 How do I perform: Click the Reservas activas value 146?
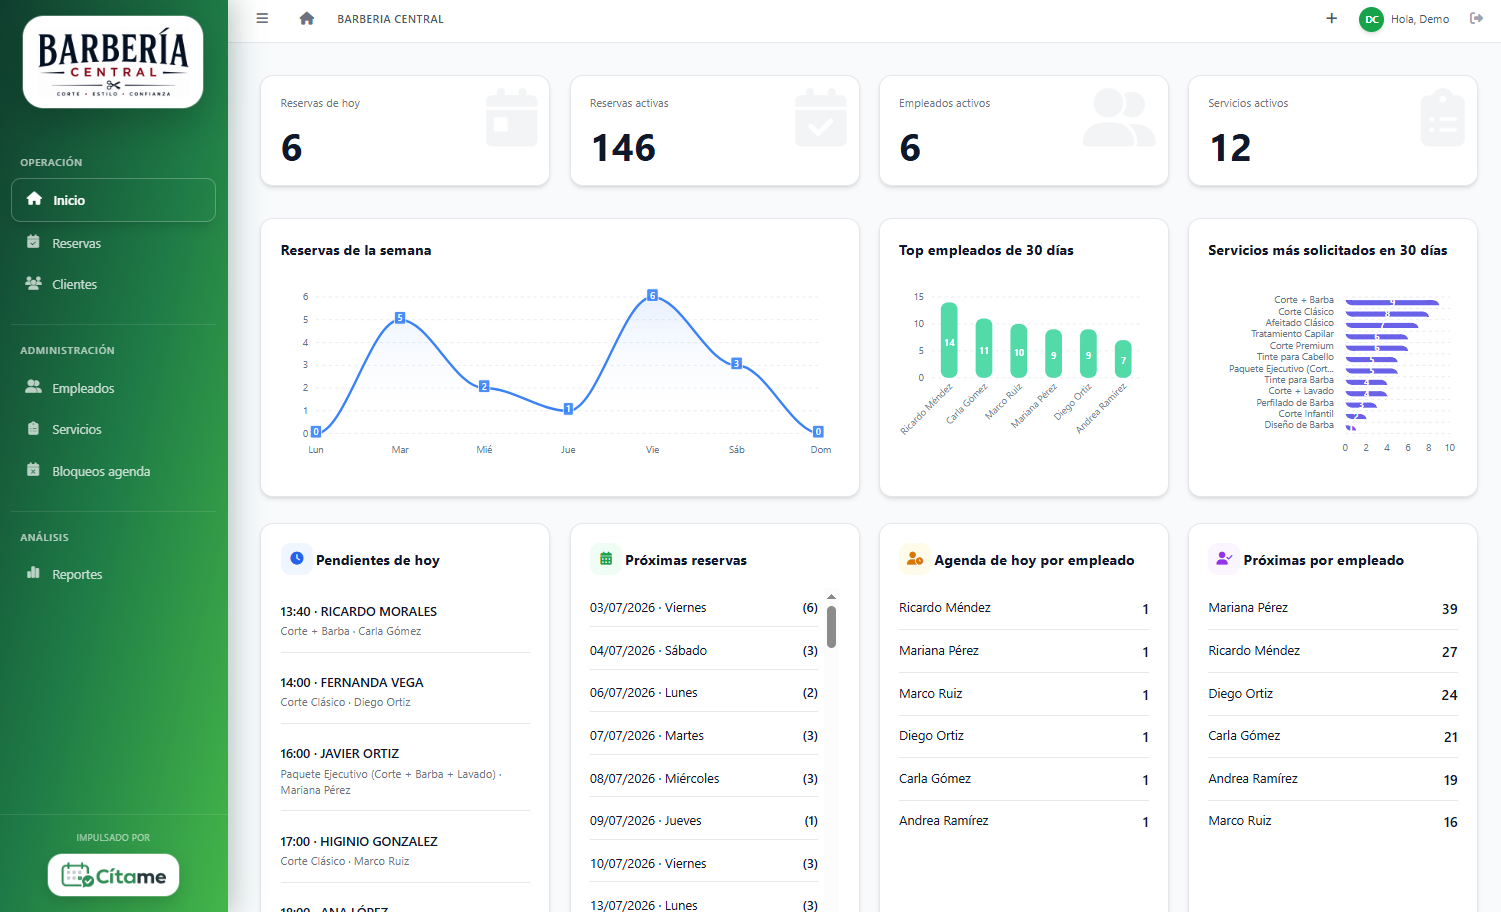click(x=624, y=148)
